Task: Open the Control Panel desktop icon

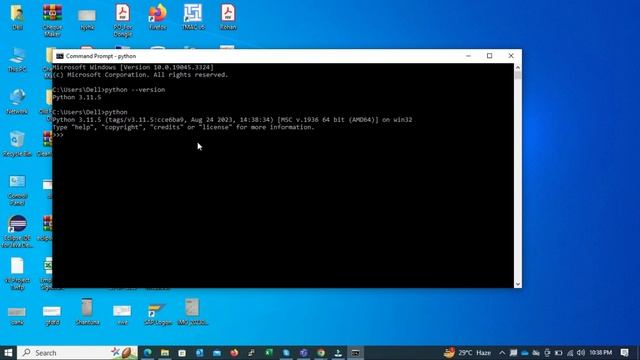Action: tap(17, 190)
